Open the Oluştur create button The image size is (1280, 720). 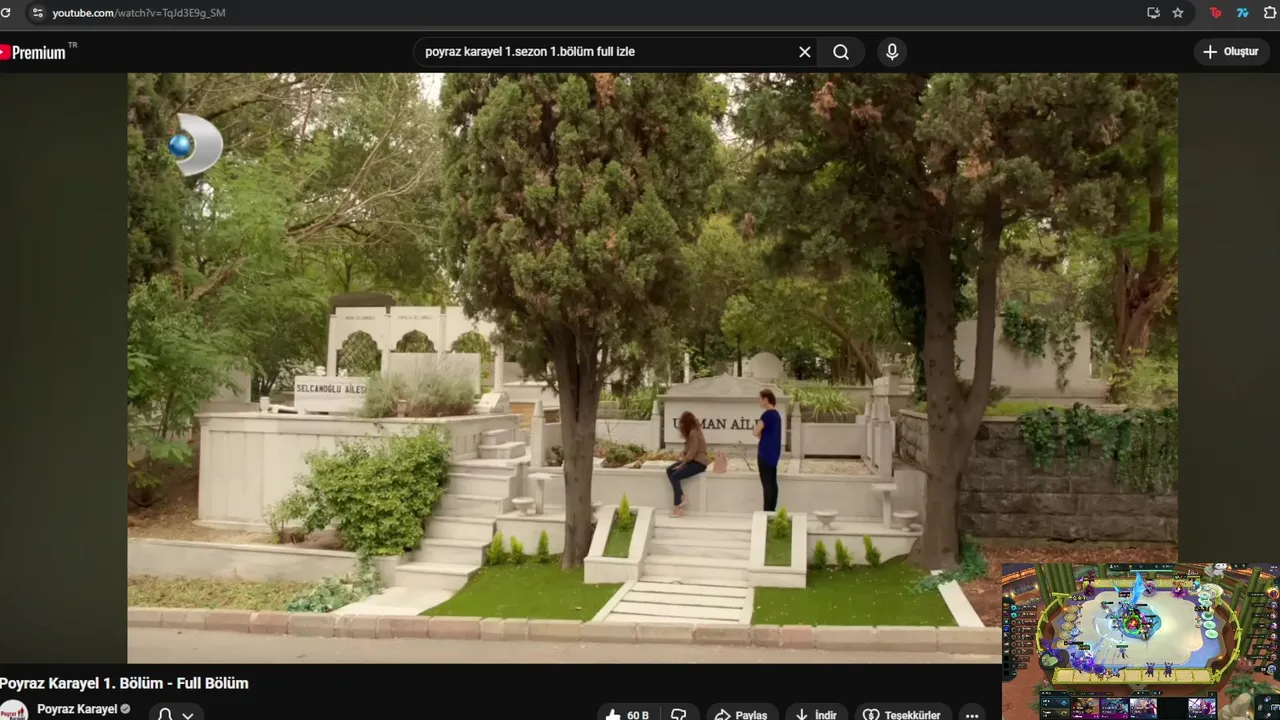tap(1231, 52)
